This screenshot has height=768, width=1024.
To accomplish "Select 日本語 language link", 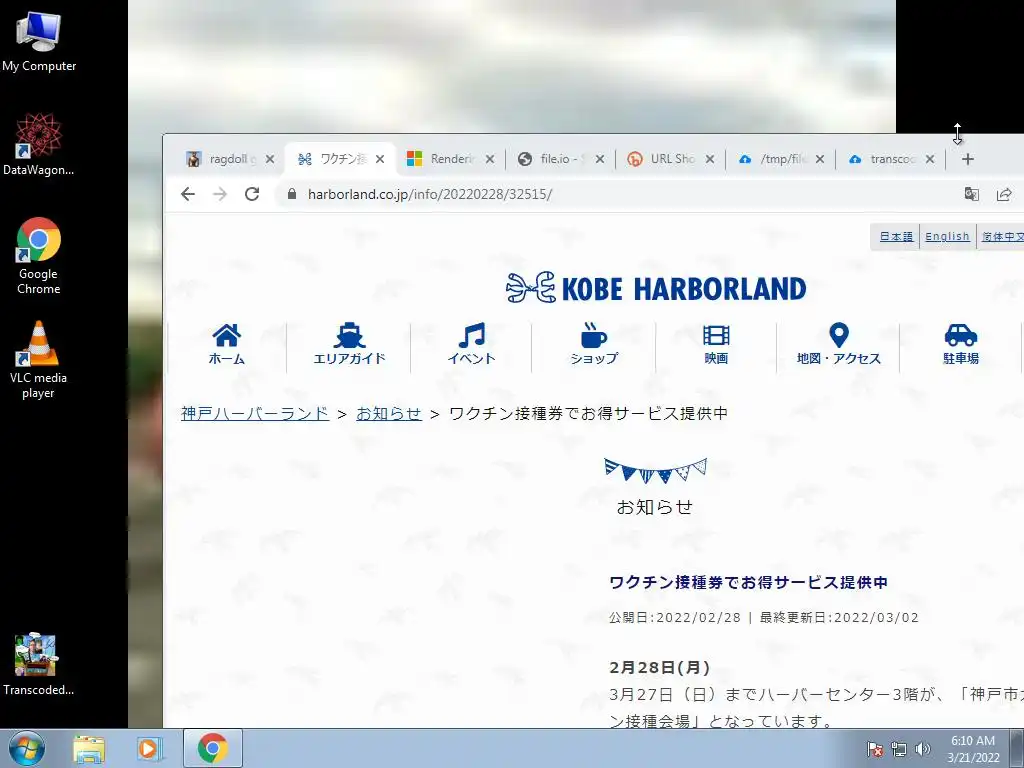I will (x=896, y=236).
